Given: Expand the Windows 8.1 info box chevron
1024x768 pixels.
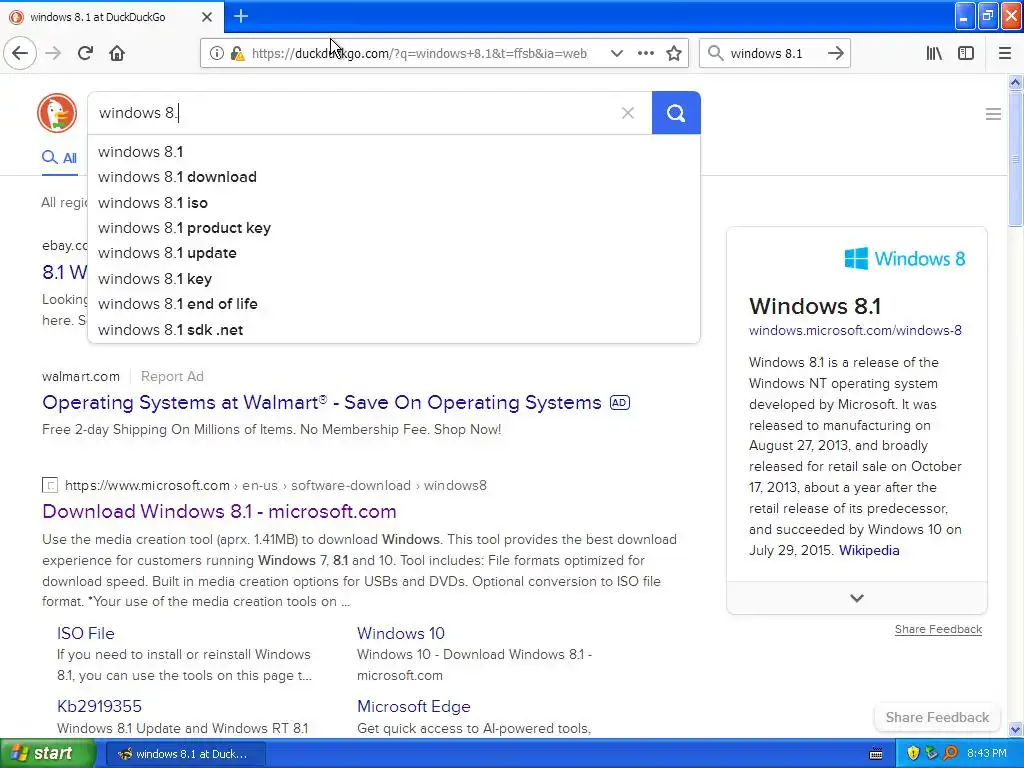Looking at the screenshot, I should [x=857, y=598].
